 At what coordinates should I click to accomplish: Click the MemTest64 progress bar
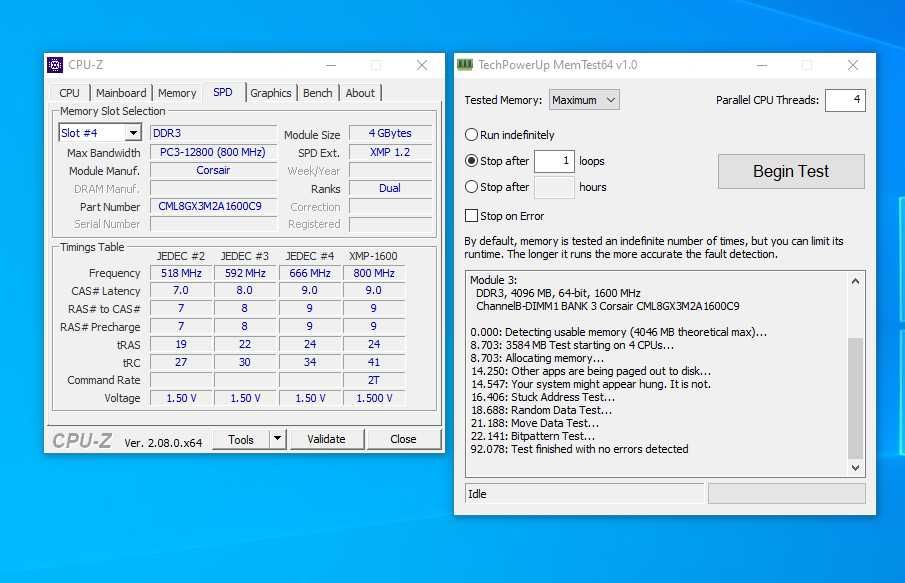[x=786, y=494]
